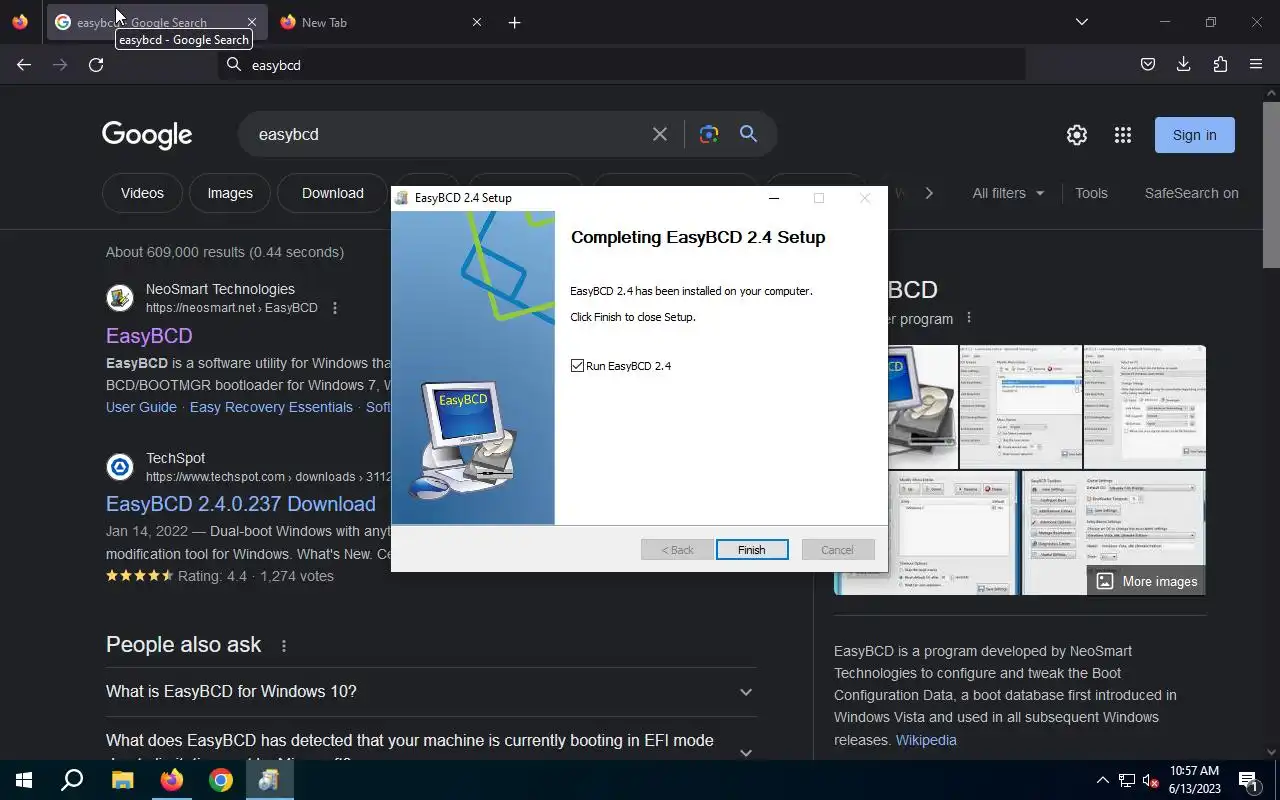Open EasyBCD bottom-right screenshot thumbnail

click(1114, 532)
